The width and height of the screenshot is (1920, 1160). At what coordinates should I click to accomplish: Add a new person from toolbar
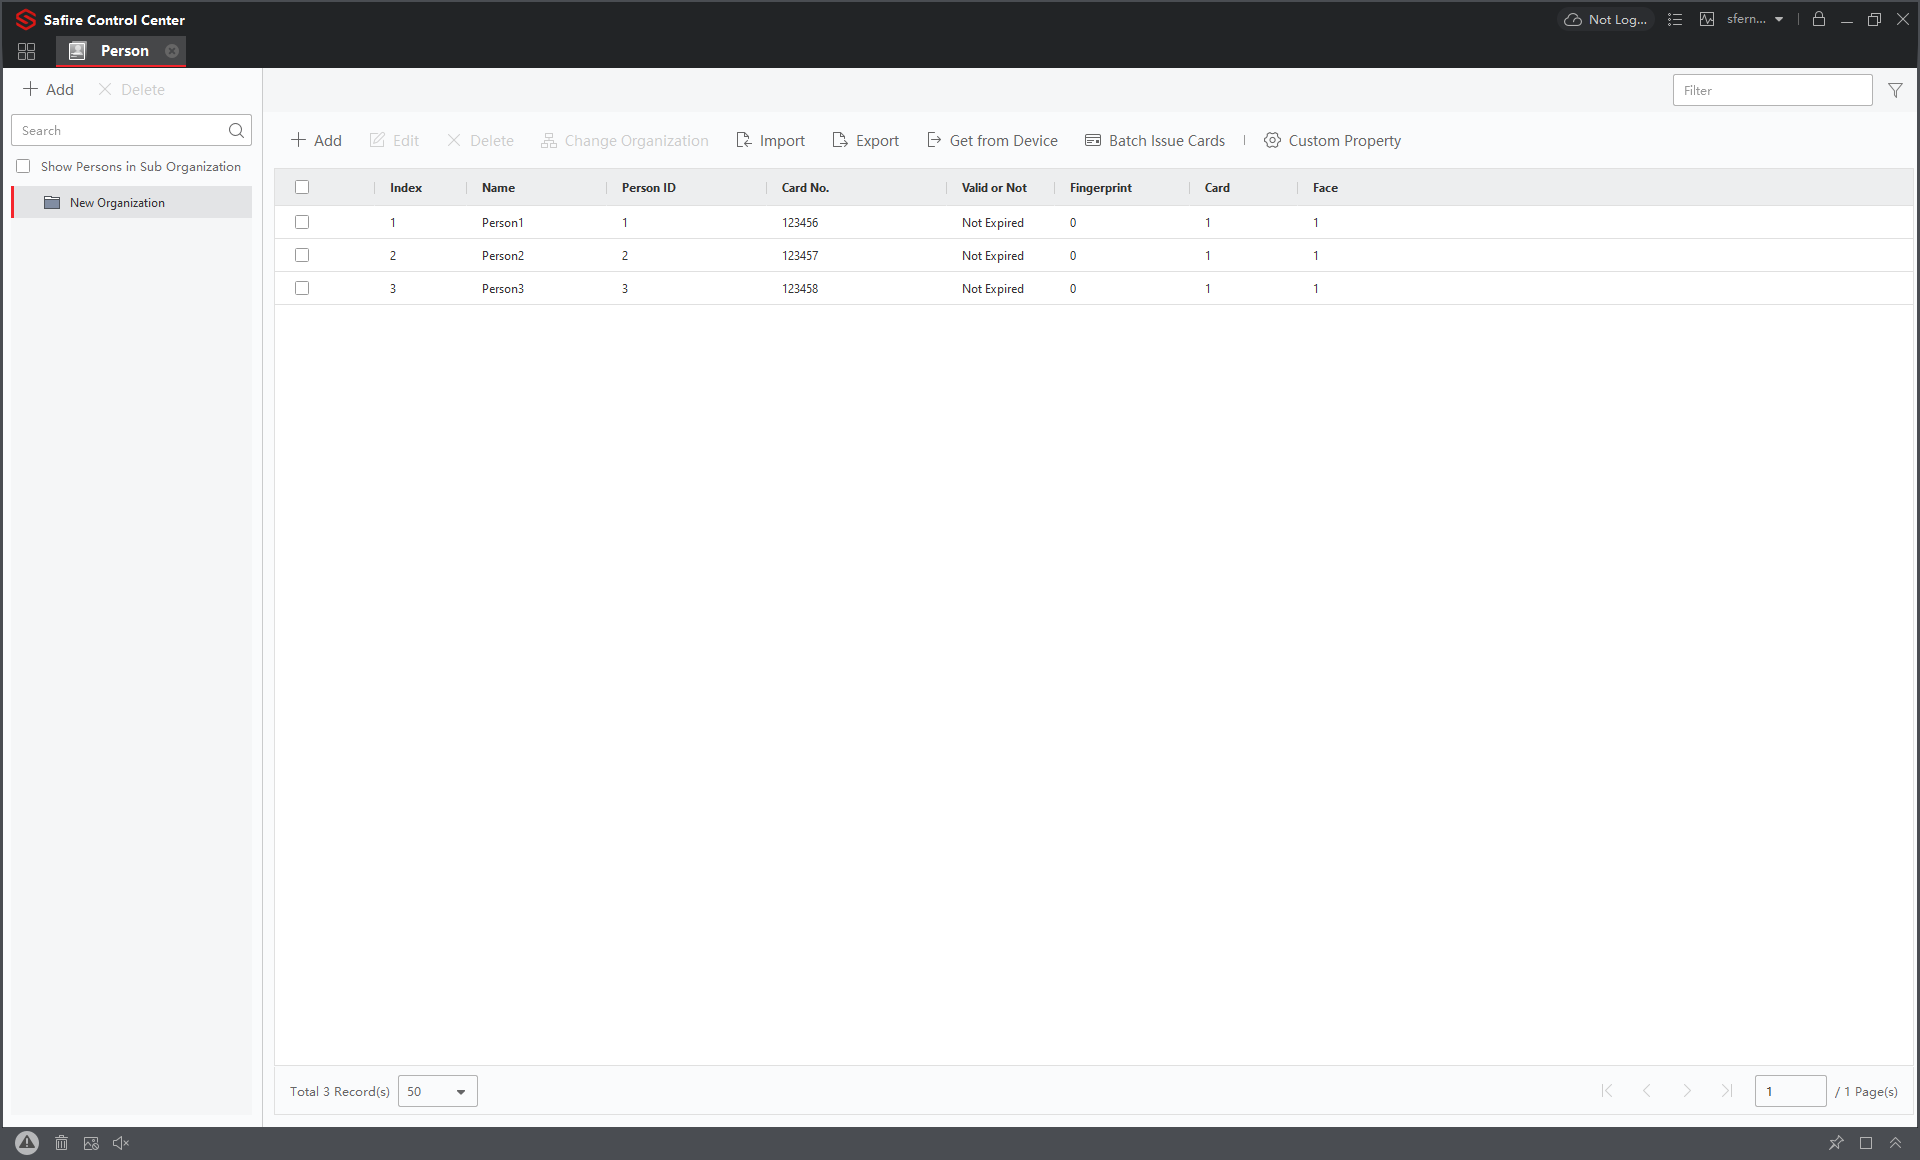click(x=316, y=140)
